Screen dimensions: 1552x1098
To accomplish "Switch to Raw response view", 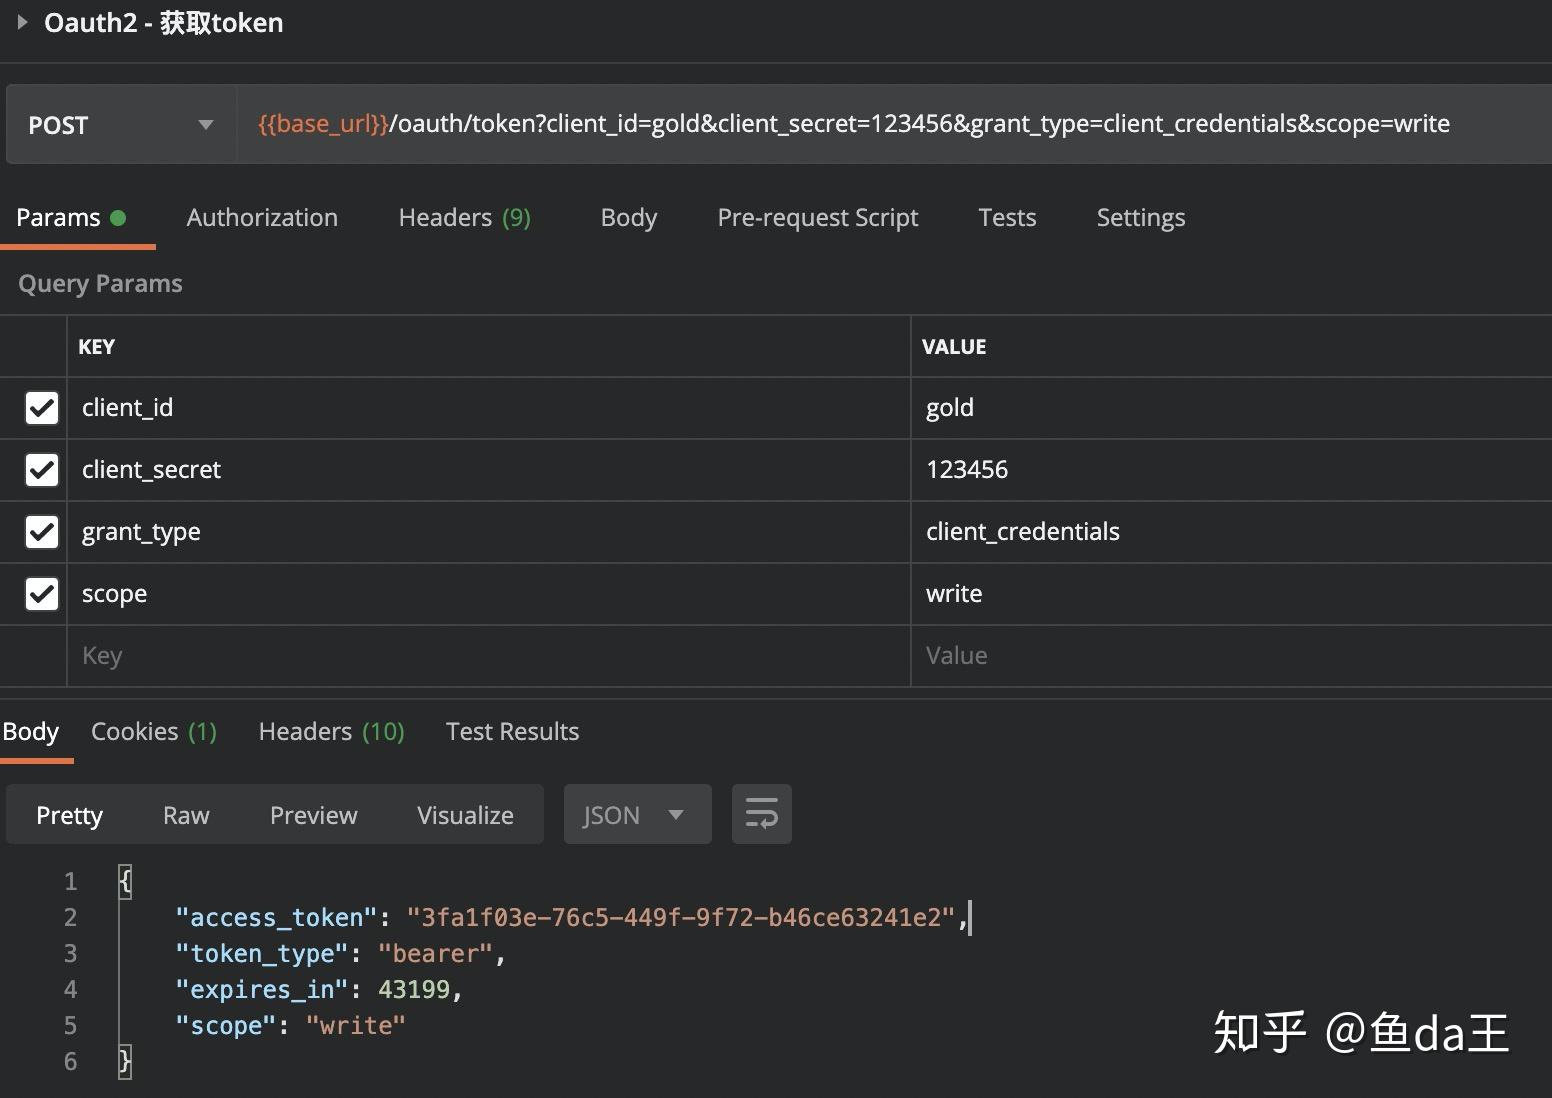I will coord(186,815).
